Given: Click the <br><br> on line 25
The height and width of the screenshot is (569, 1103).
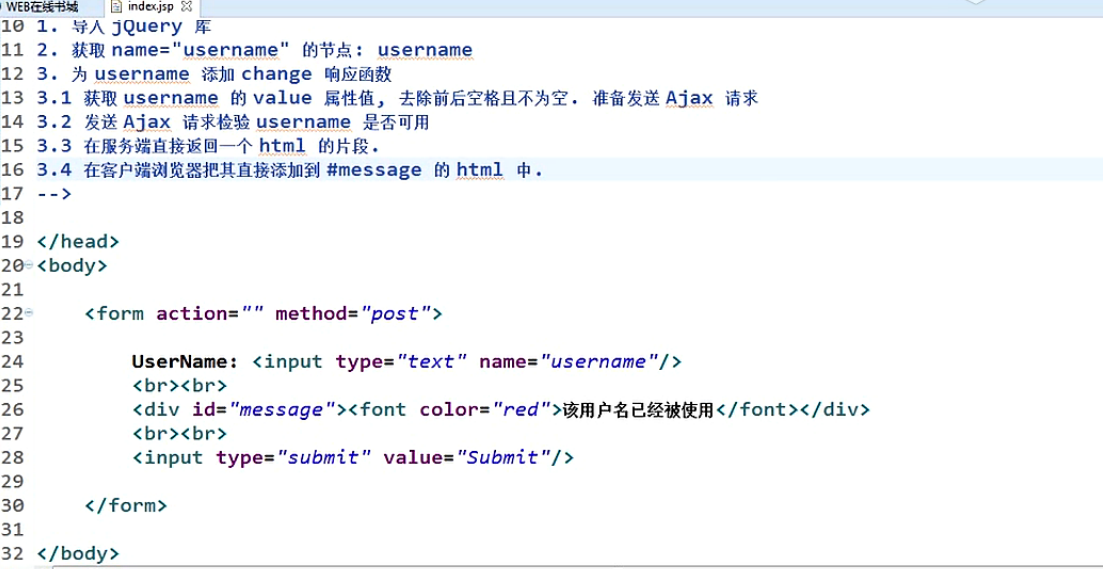Looking at the screenshot, I should (x=179, y=385).
